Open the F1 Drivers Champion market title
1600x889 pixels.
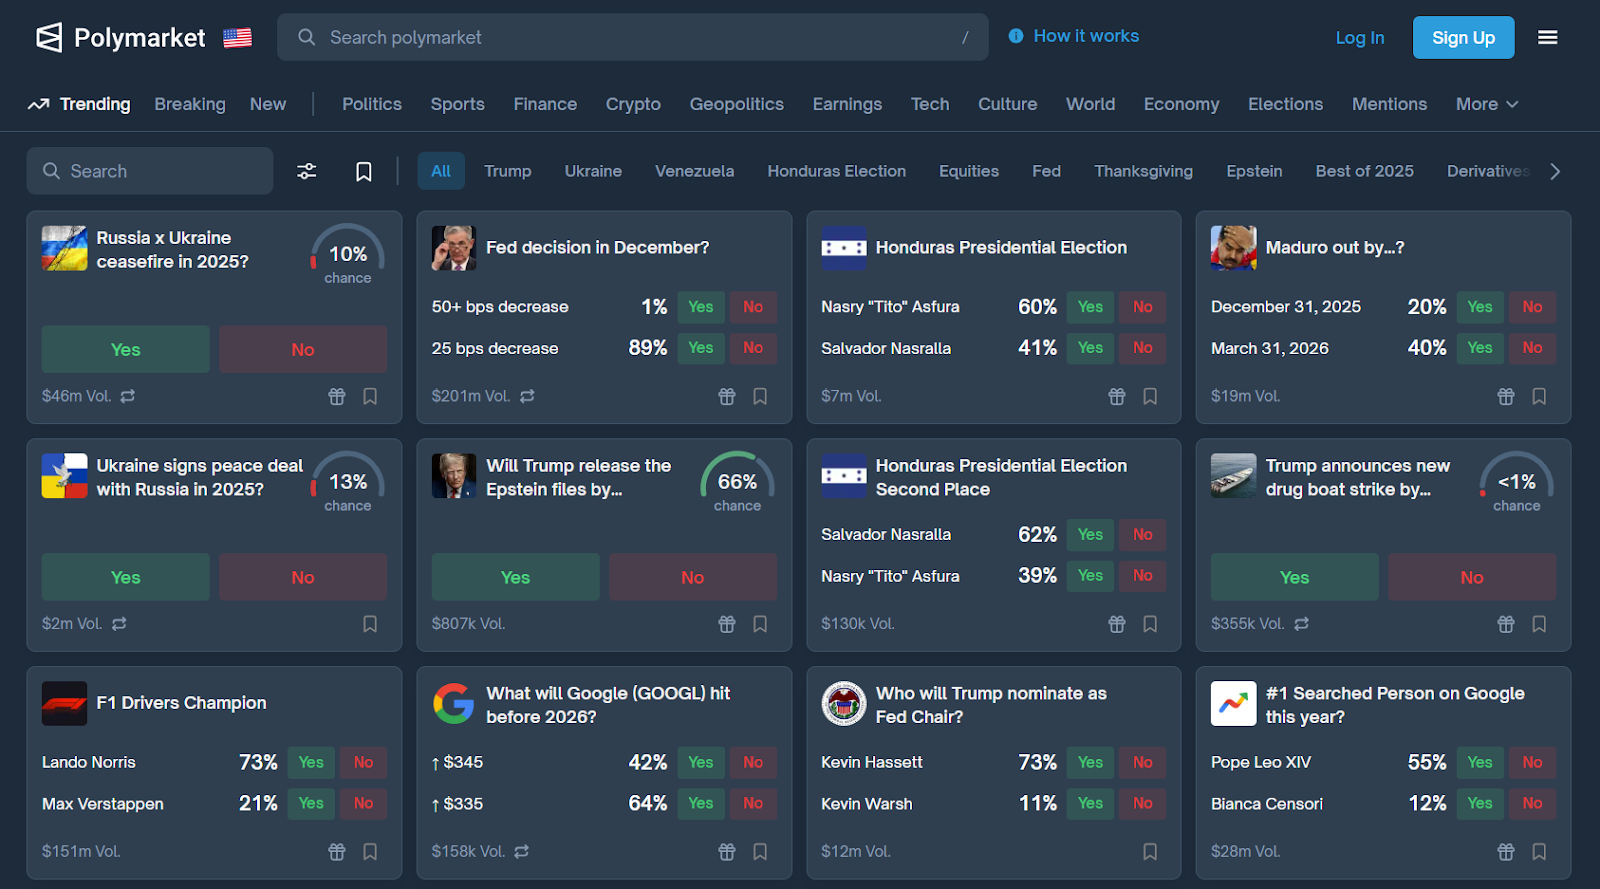(181, 703)
